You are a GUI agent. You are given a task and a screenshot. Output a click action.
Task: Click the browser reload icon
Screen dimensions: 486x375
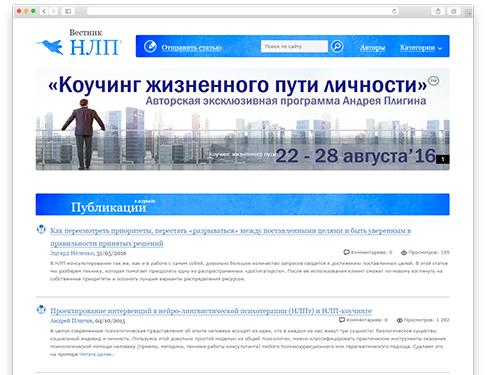point(394,11)
